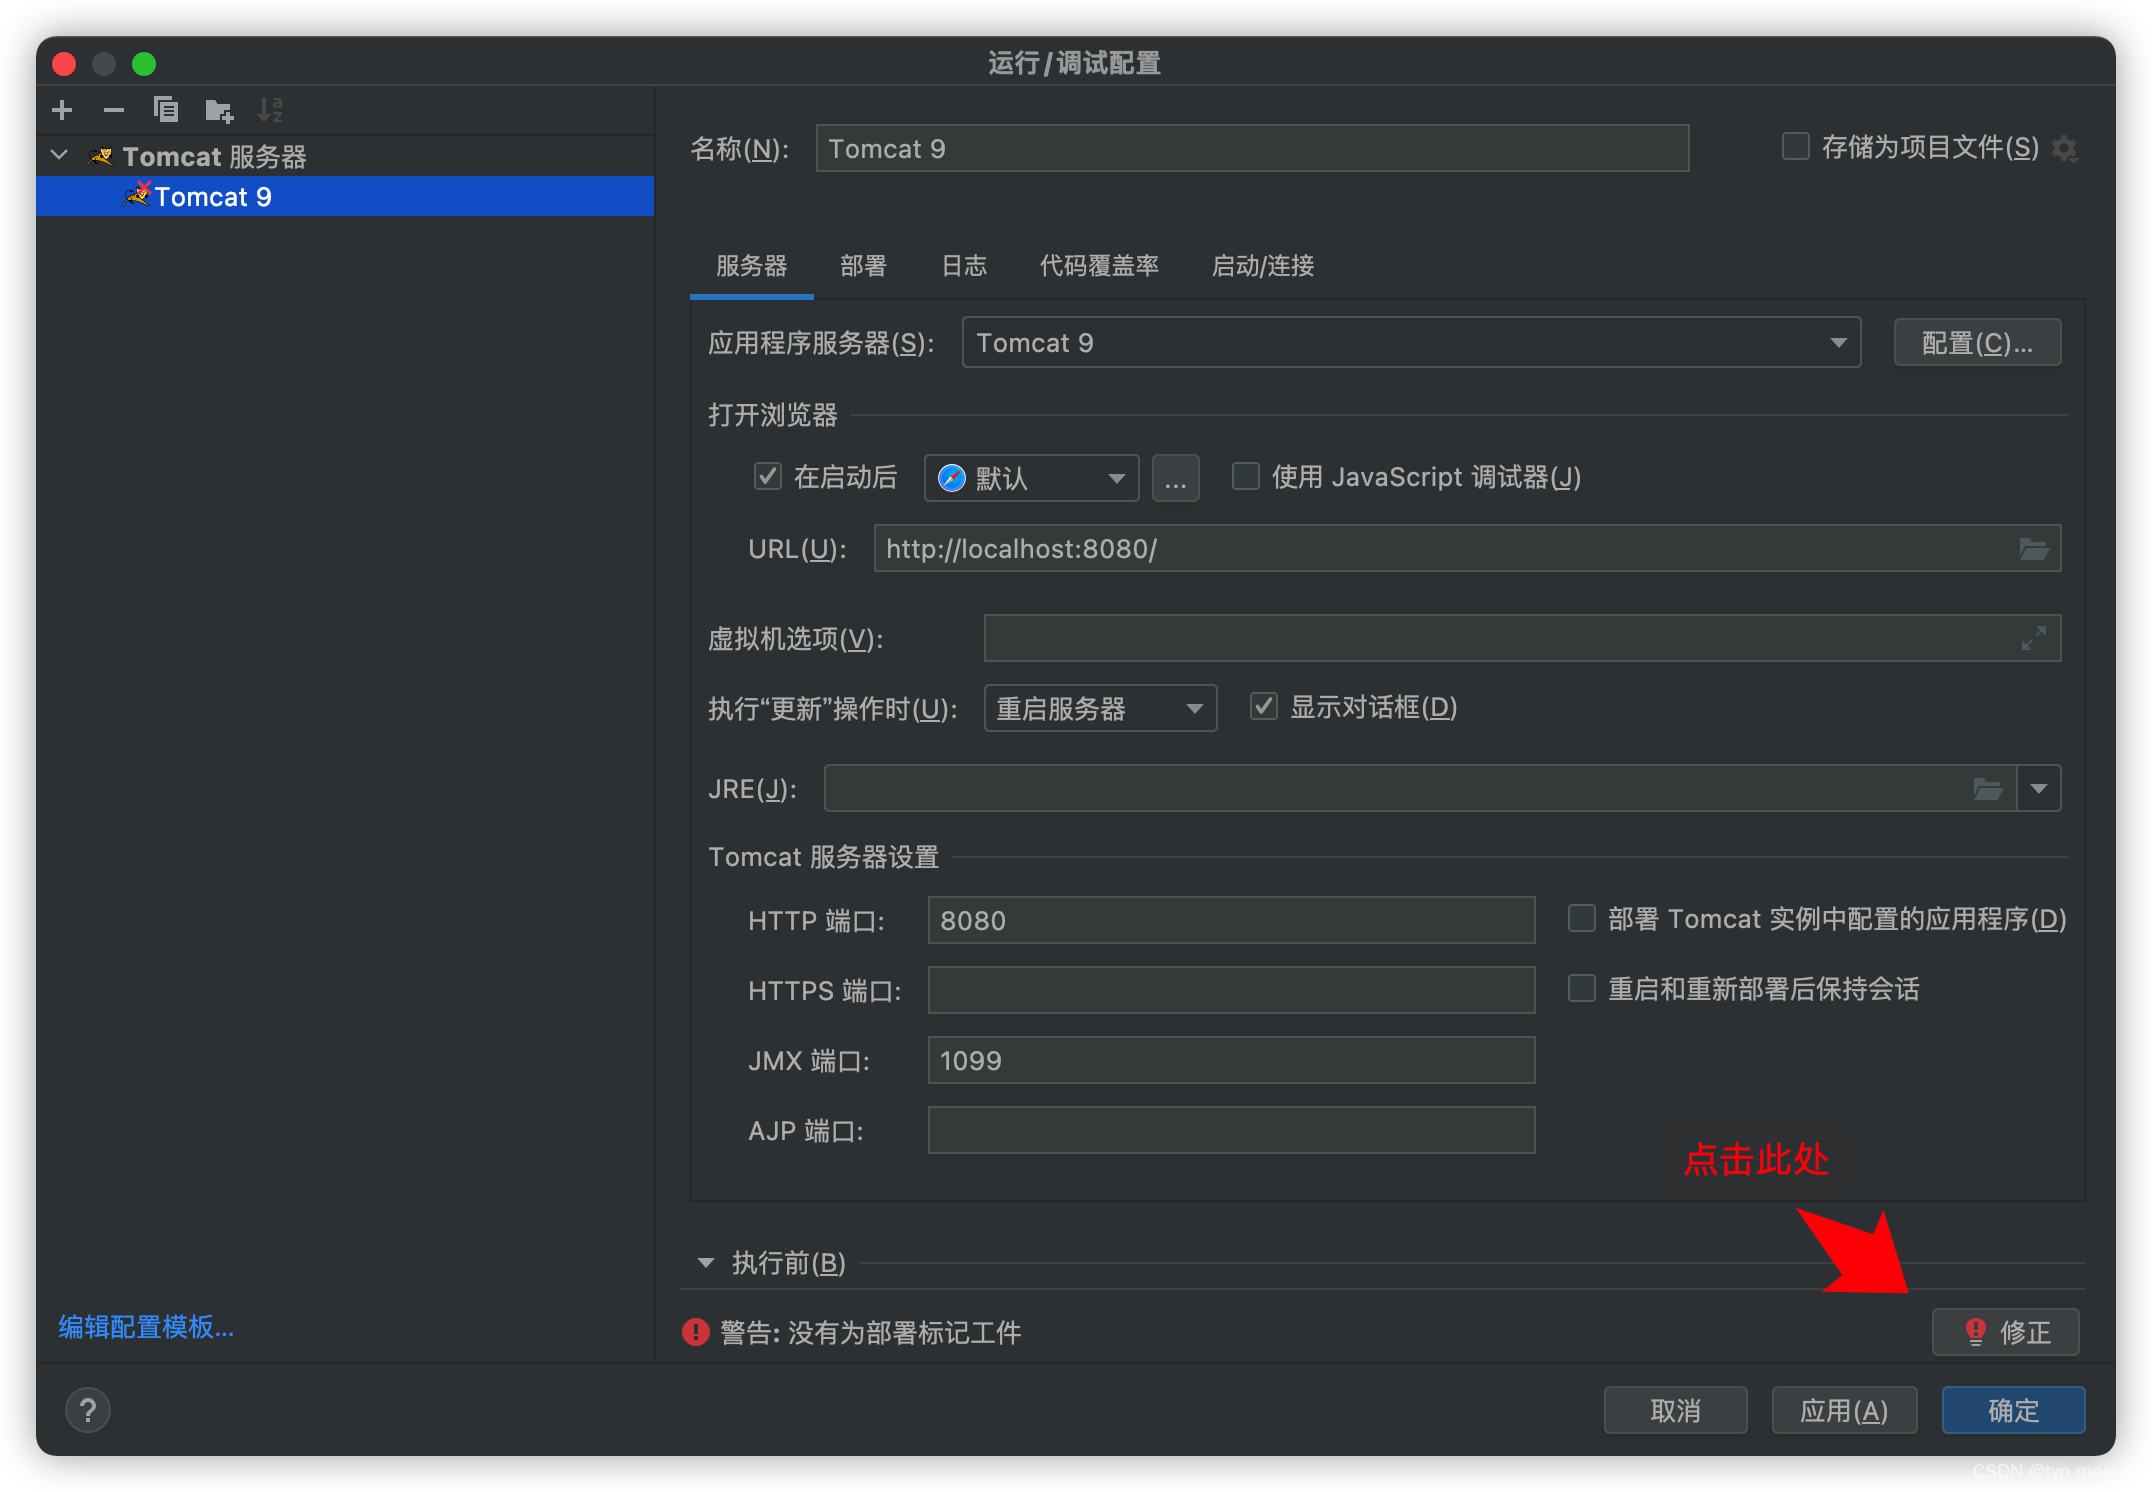Click the 配置(C)... button
The height and width of the screenshot is (1492, 2152).
click(1977, 343)
